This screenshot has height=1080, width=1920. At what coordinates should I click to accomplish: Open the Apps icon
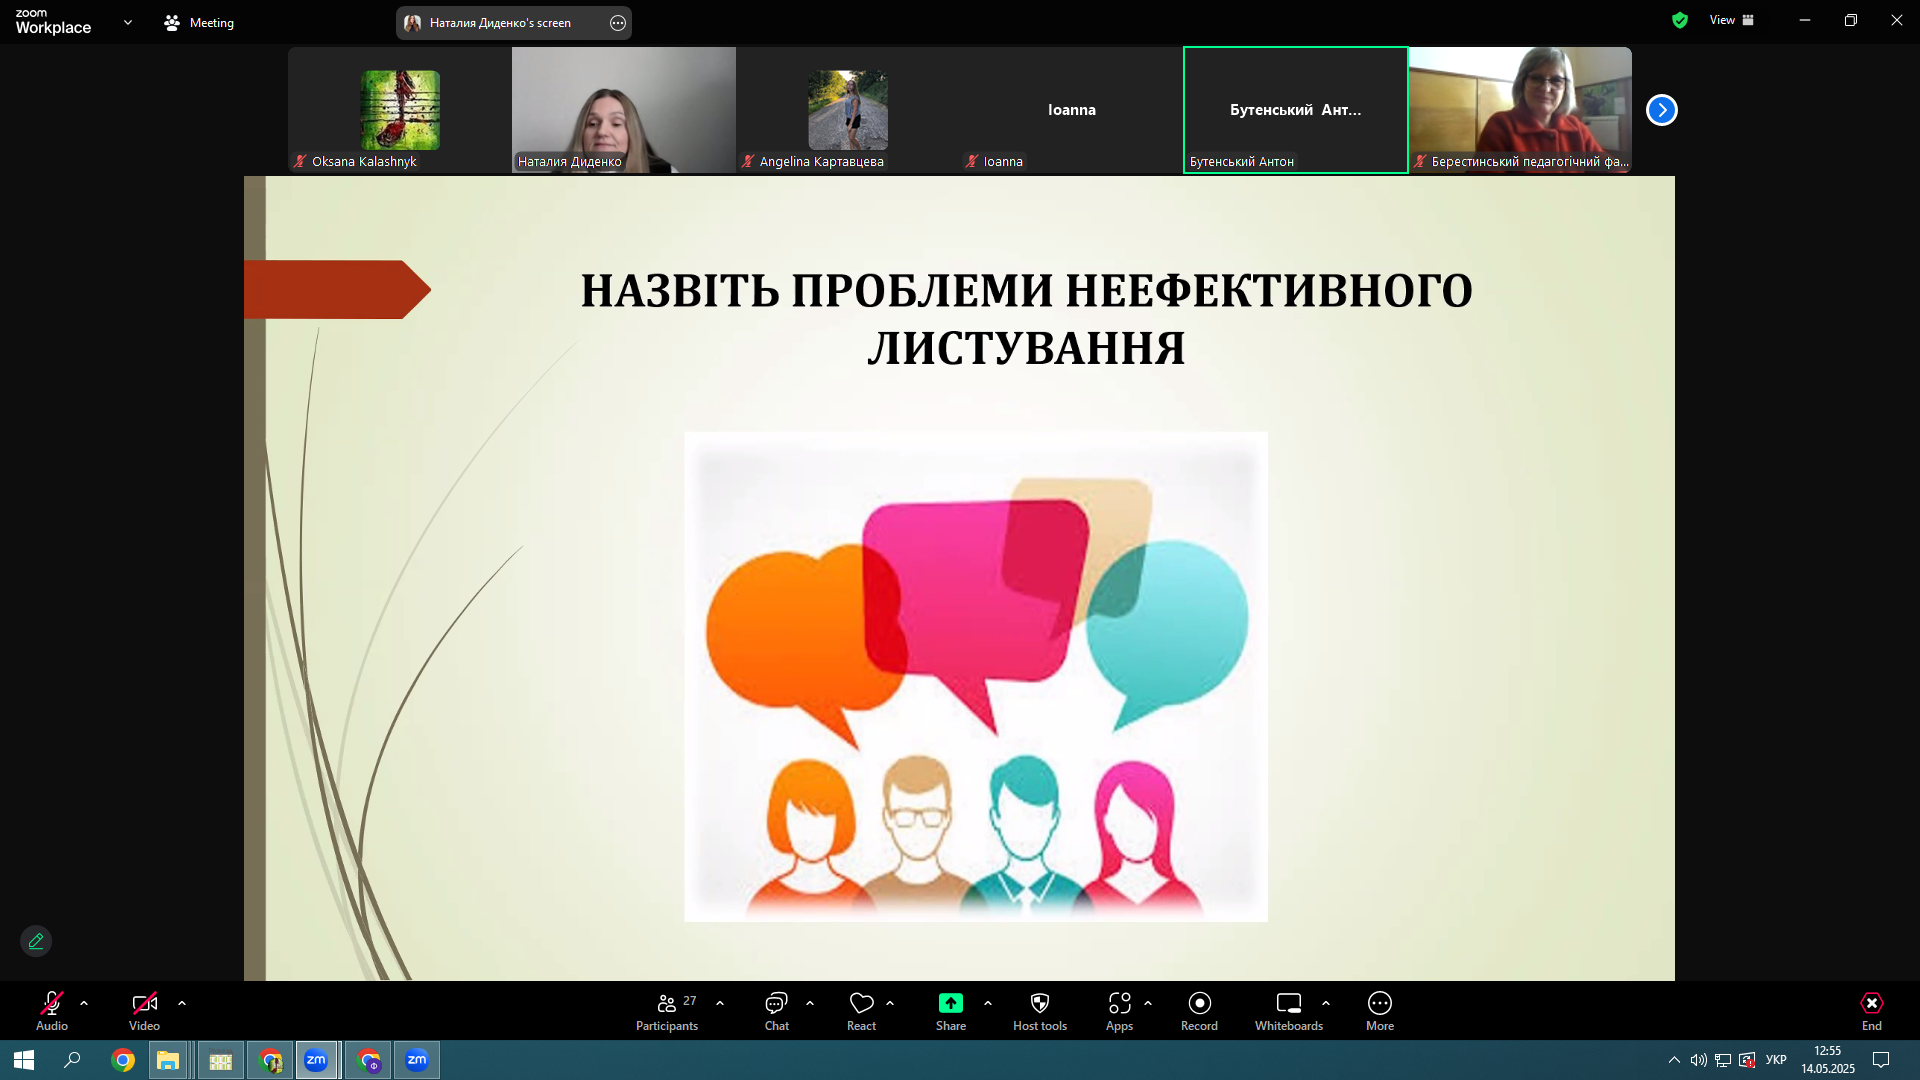pos(1119,1004)
